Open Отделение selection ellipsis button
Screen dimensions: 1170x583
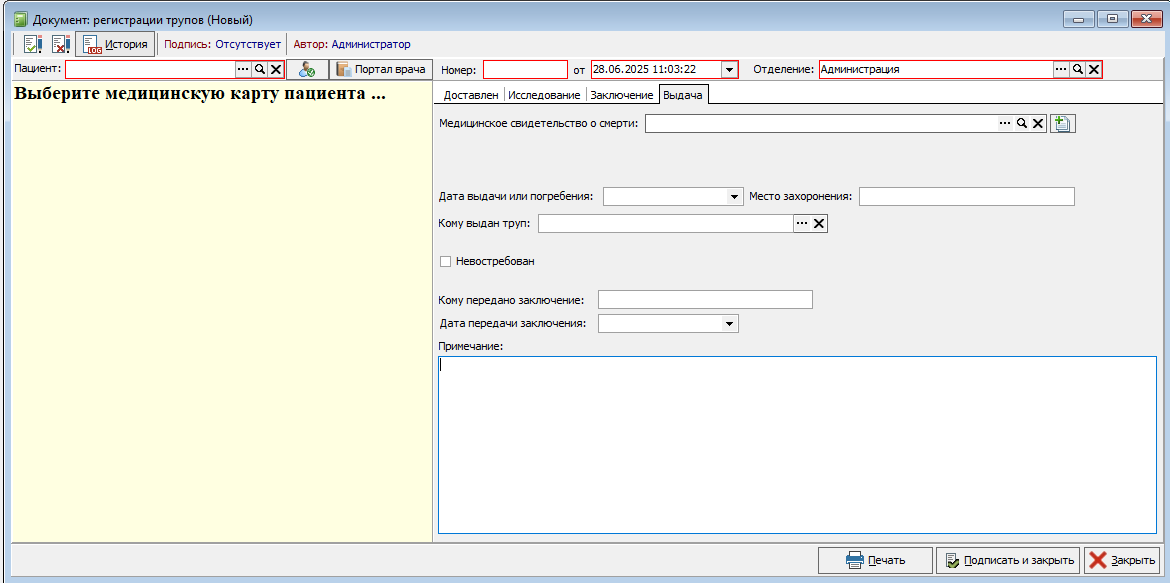1061,69
